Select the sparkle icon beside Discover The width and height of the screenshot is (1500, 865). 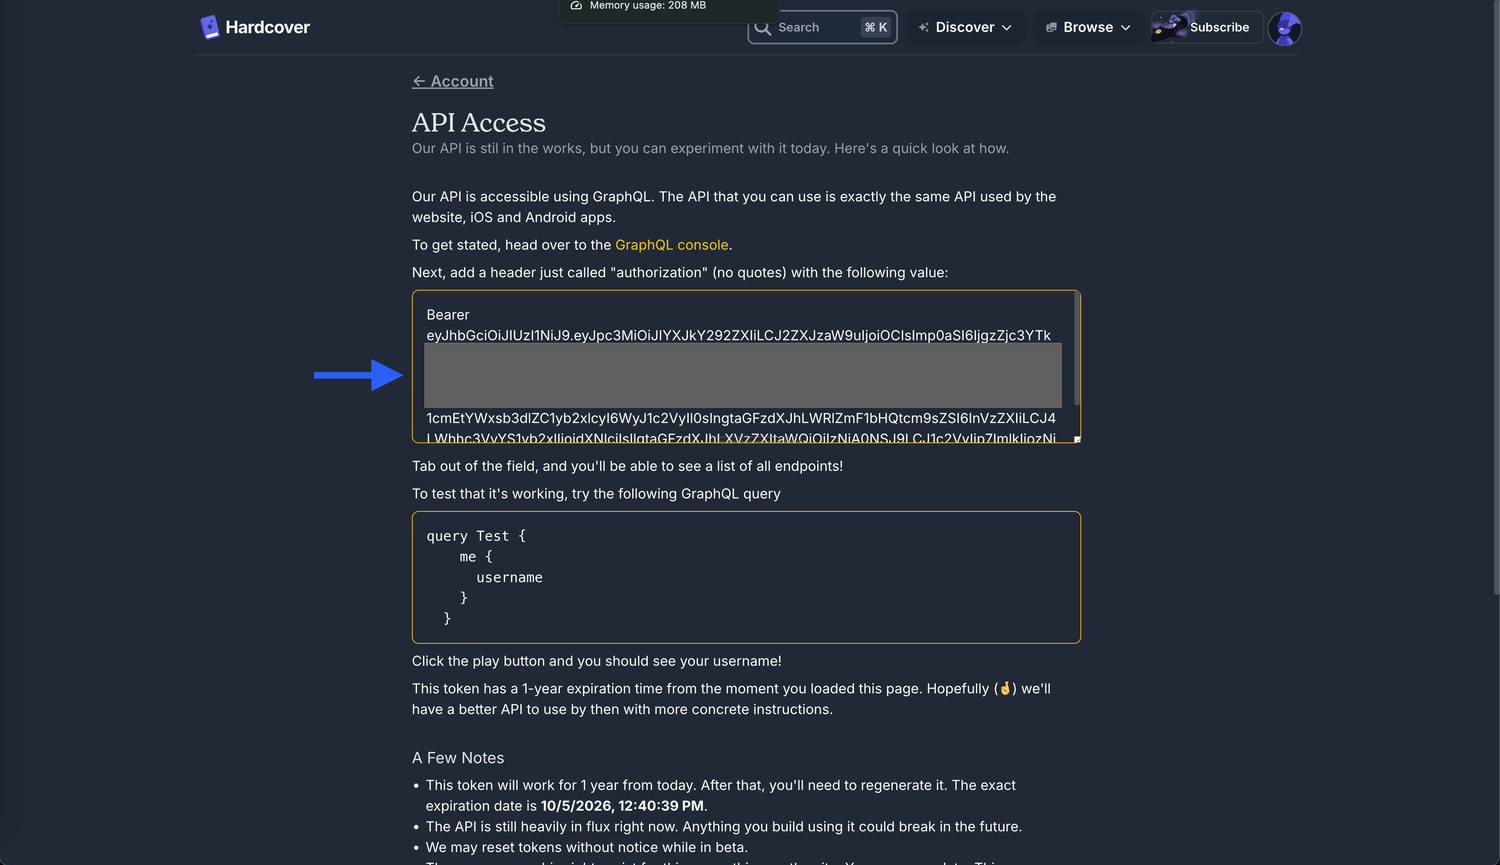tap(924, 27)
